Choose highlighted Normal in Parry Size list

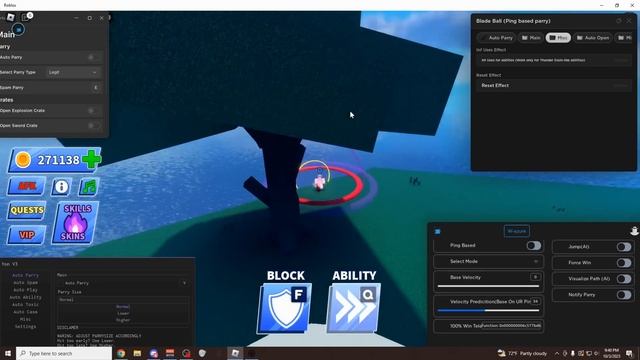click(x=123, y=307)
